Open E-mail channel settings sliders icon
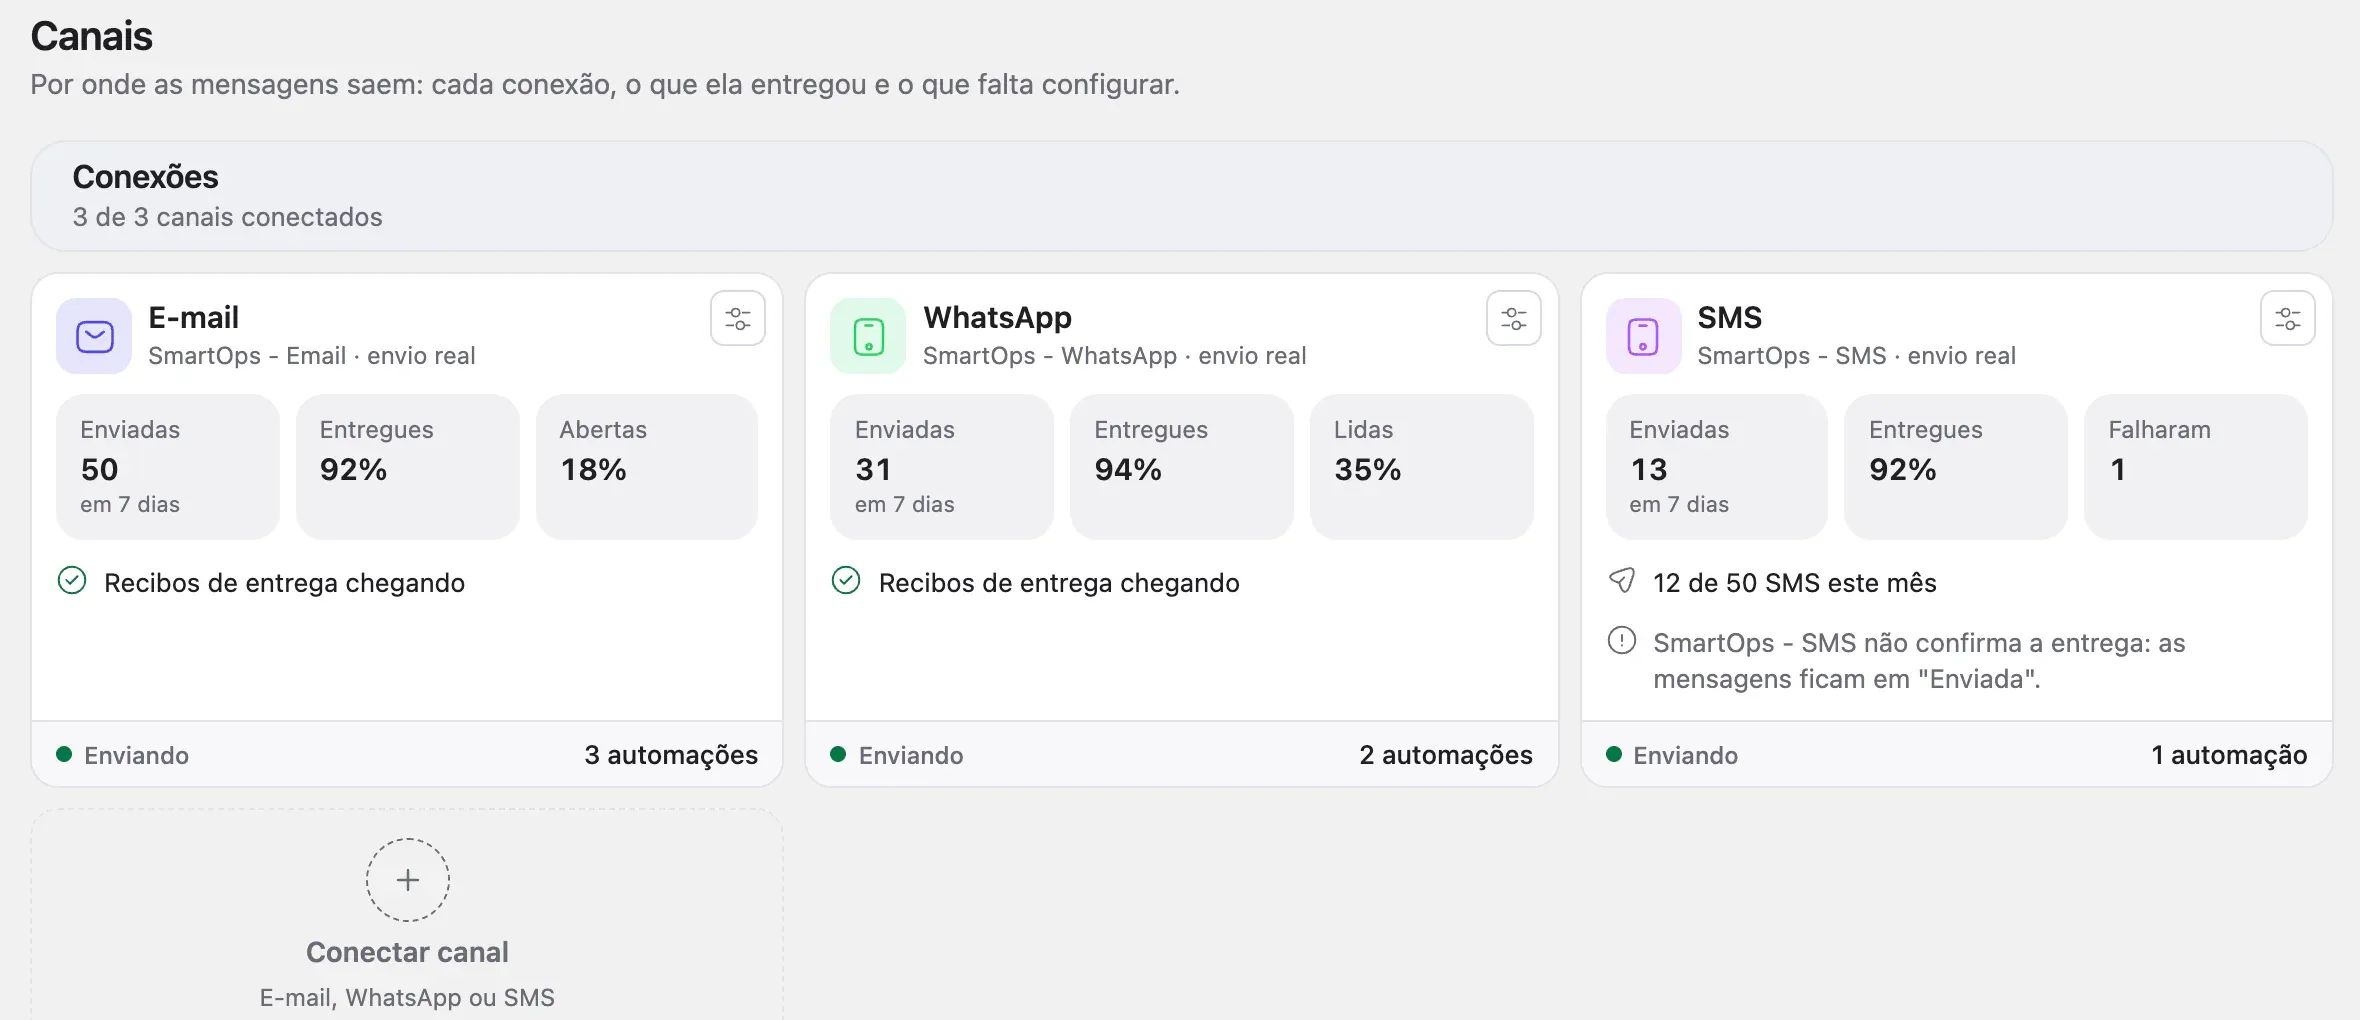The width and height of the screenshot is (2360, 1020). point(738,319)
